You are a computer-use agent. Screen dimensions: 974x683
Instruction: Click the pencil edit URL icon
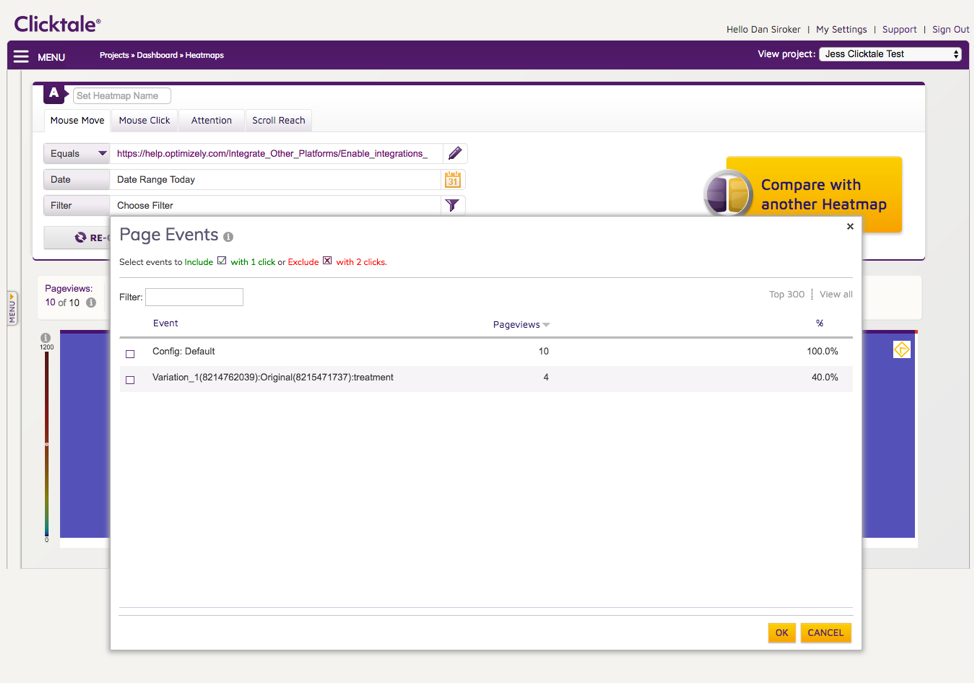click(x=455, y=153)
